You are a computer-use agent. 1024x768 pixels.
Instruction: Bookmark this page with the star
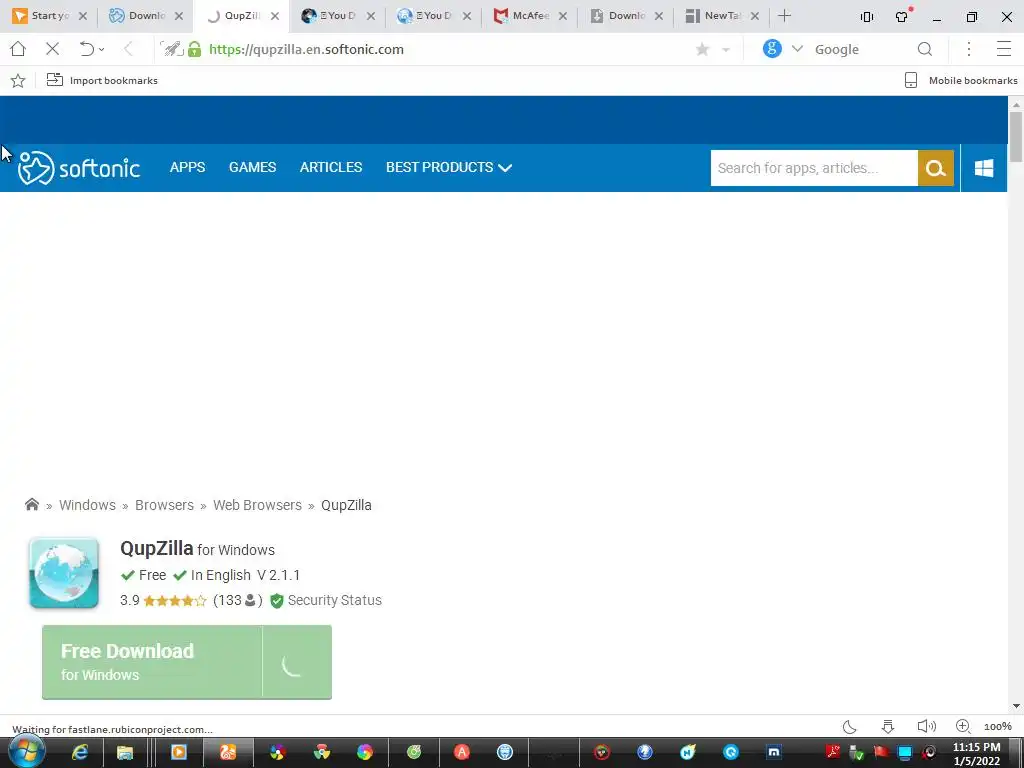click(x=703, y=49)
